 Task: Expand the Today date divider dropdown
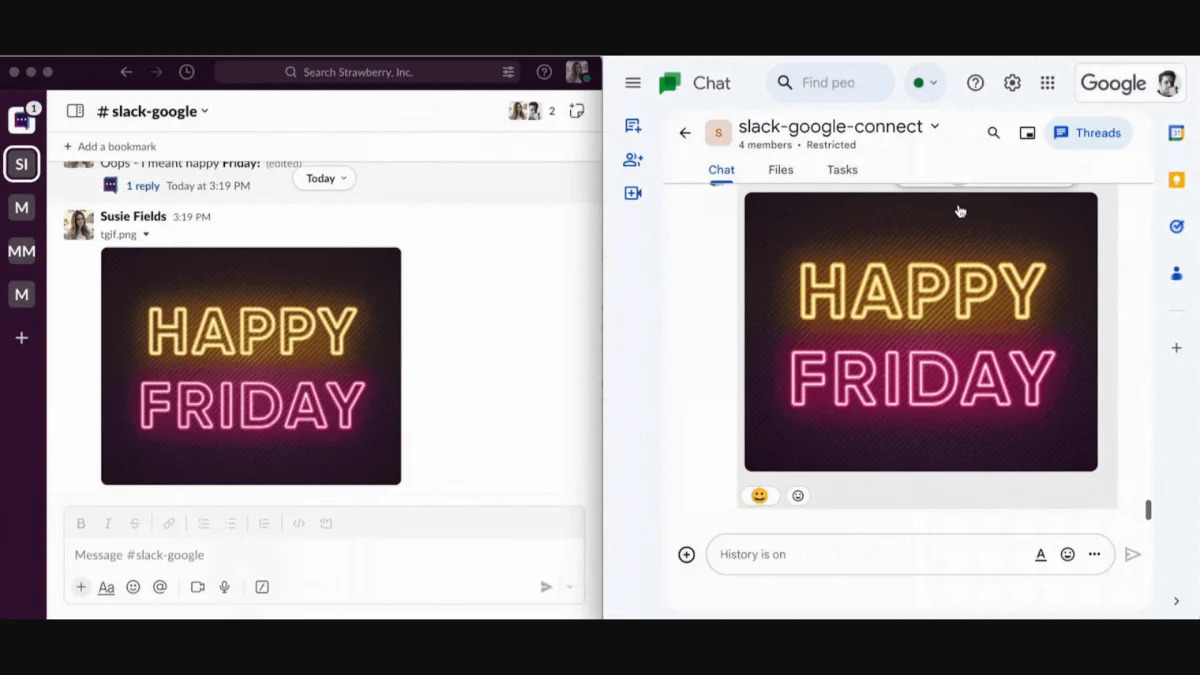[323, 178]
